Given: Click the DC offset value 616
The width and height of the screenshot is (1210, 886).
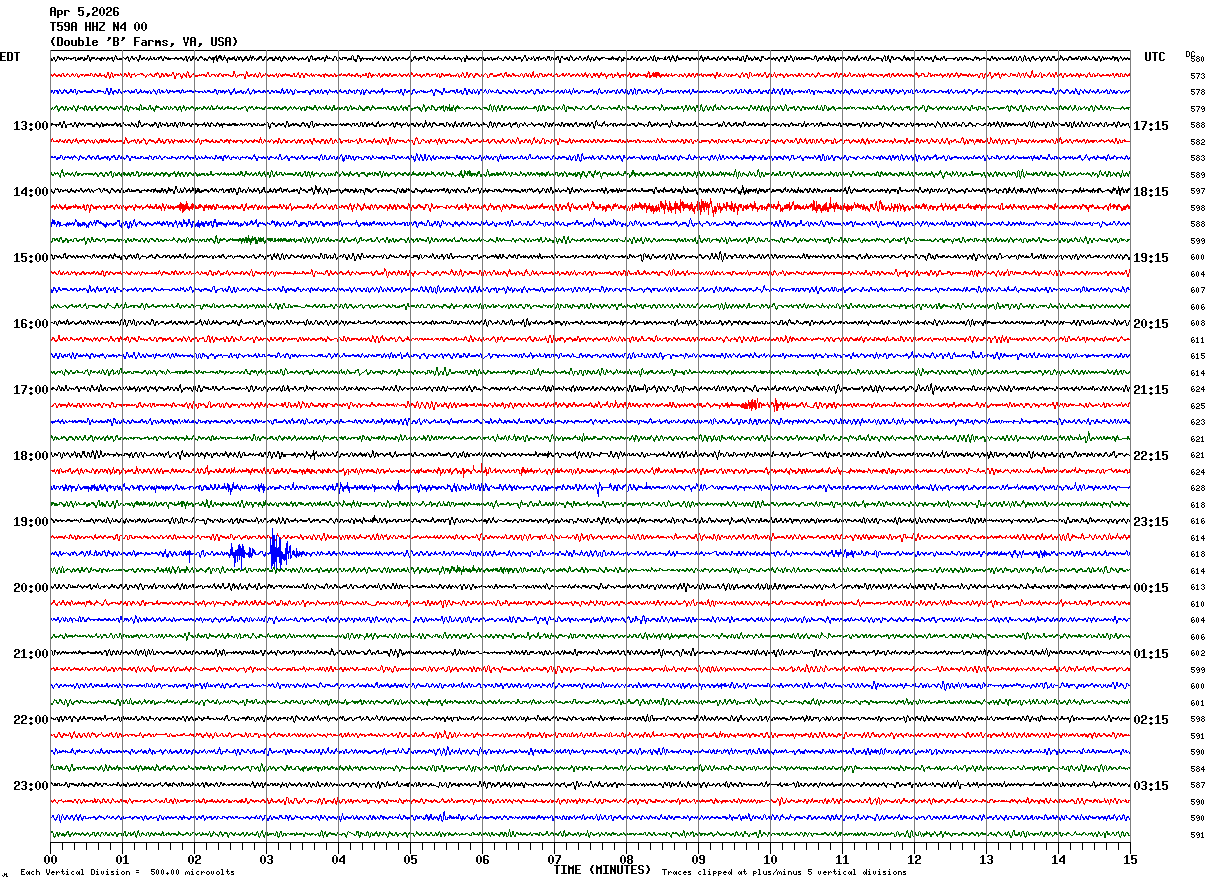Looking at the screenshot, I should tap(1197, 521).
